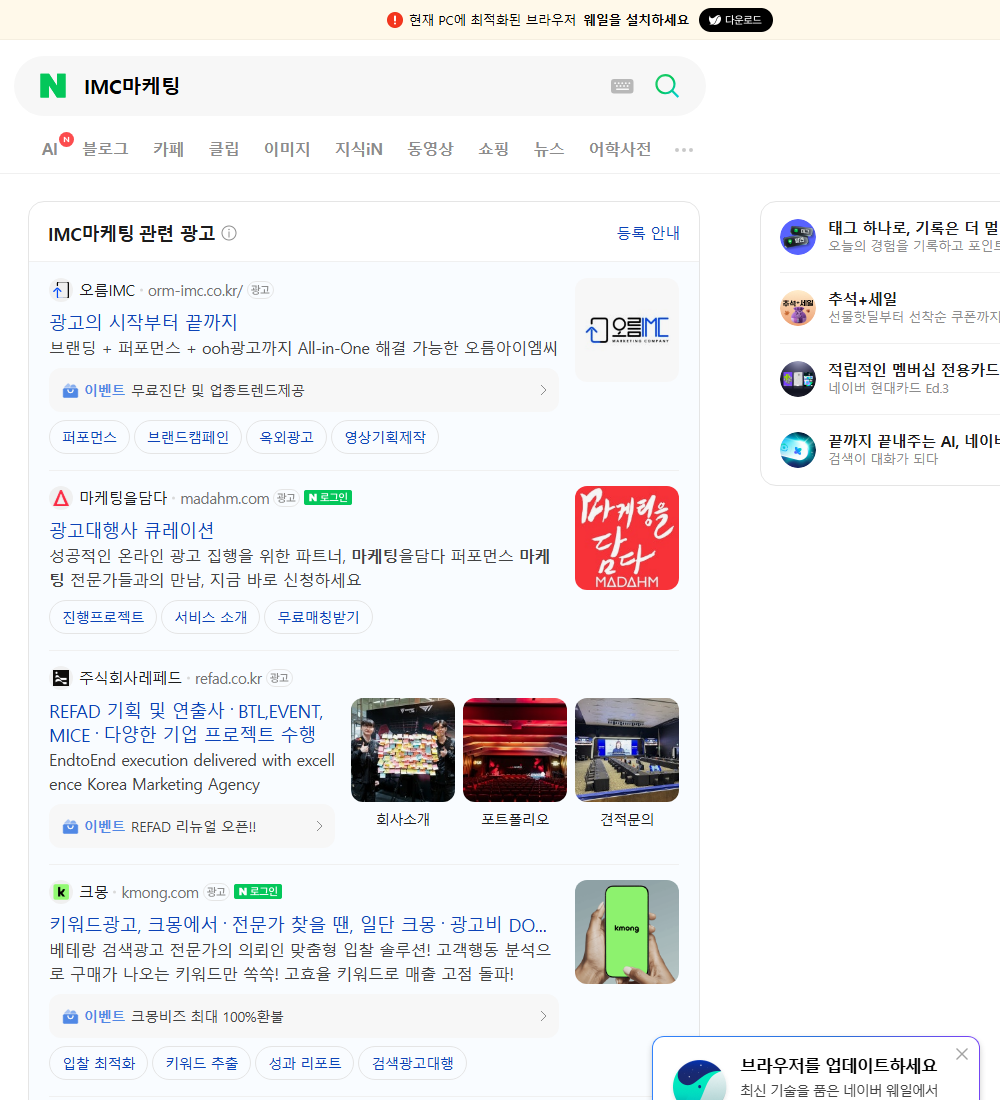Click the 성과 리포트 chip
Image resolution: width=1000 pixels, height=1100 pixels.
[x=305, y=1064]
